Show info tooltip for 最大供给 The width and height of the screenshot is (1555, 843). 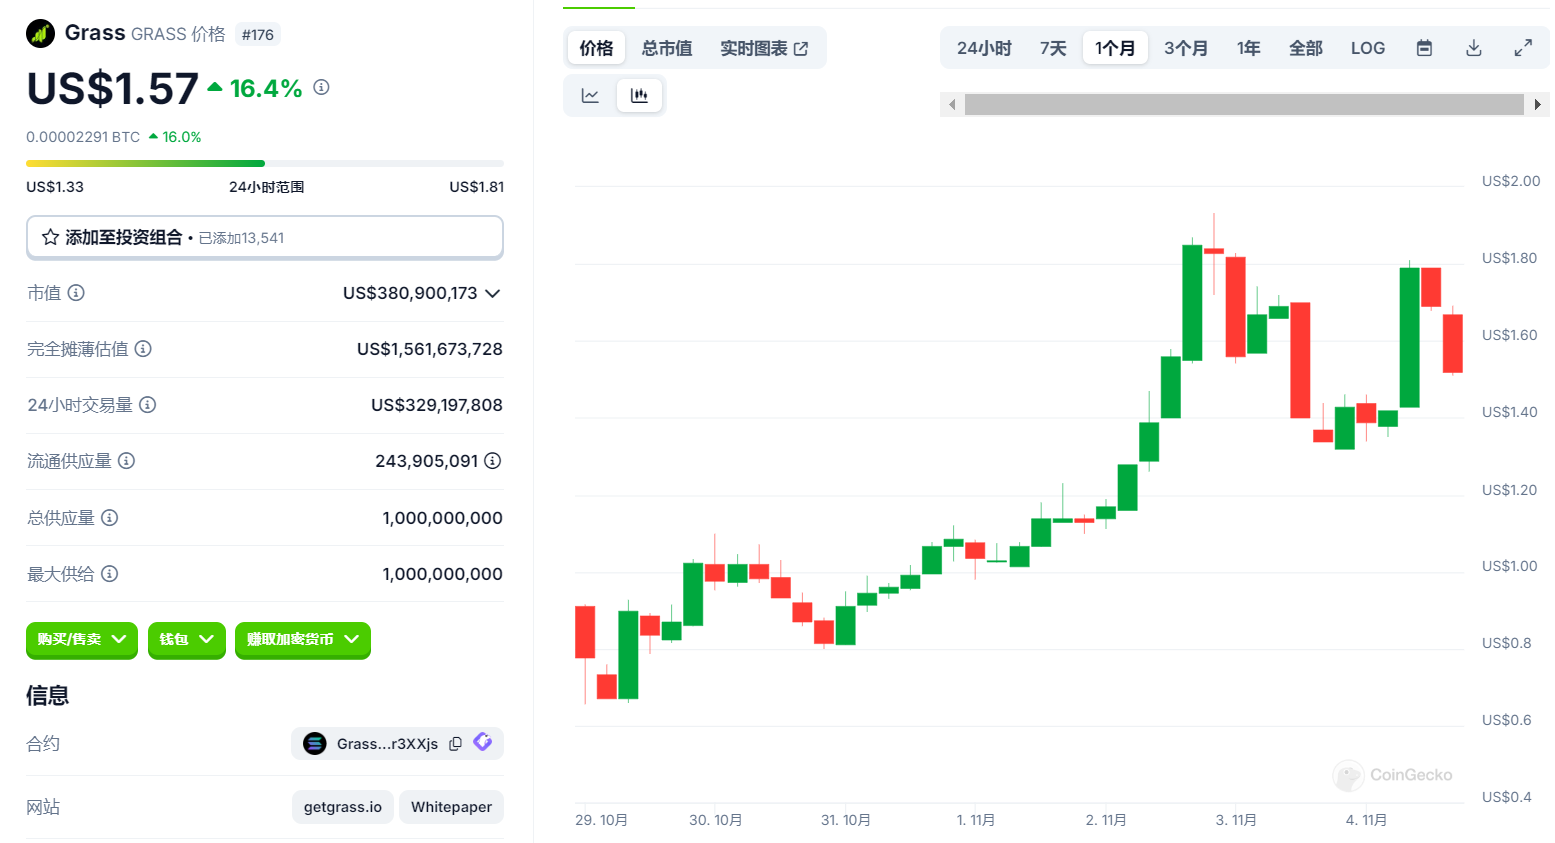(110, 574)
